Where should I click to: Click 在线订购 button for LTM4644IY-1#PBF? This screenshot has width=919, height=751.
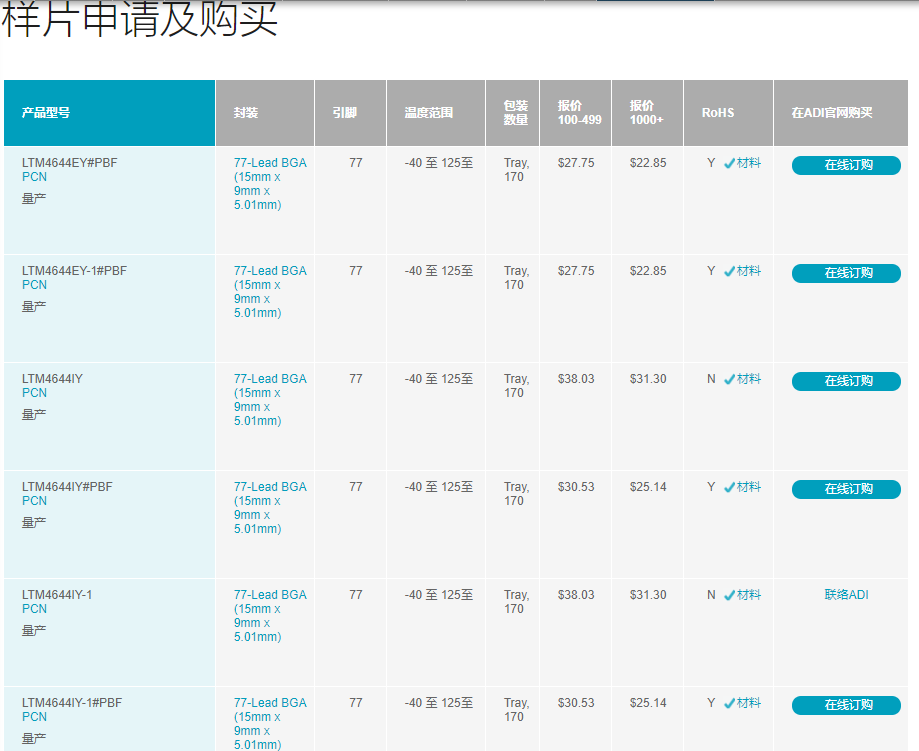pos(846,705)
